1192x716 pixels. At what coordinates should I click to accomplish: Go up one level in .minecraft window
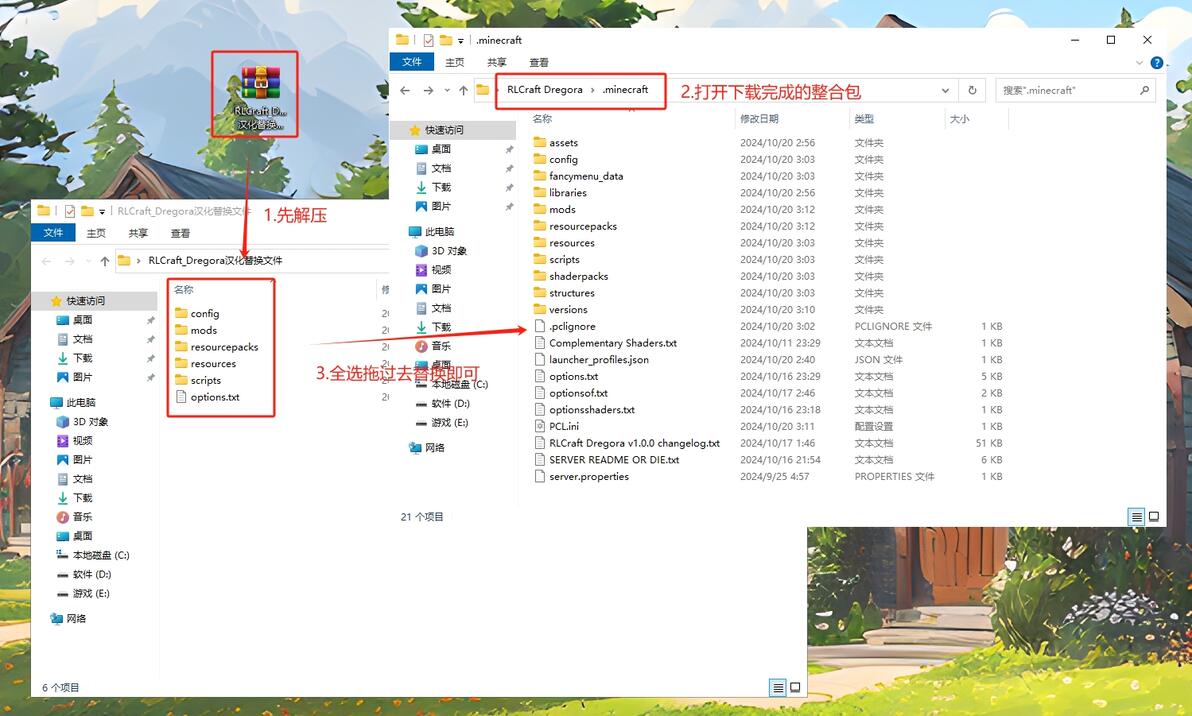464,90
